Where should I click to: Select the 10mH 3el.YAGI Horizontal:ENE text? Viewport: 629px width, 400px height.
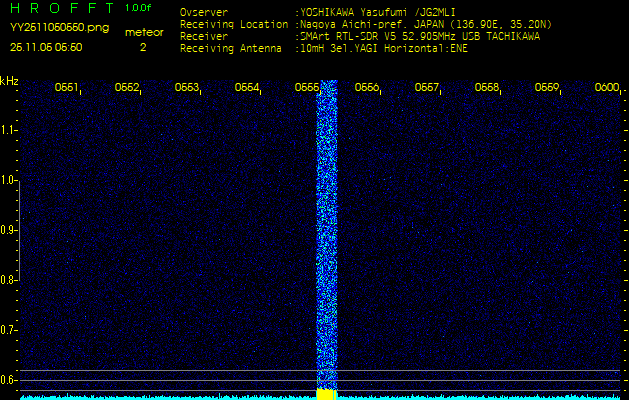pyautogui.click(x=383, y=49)
